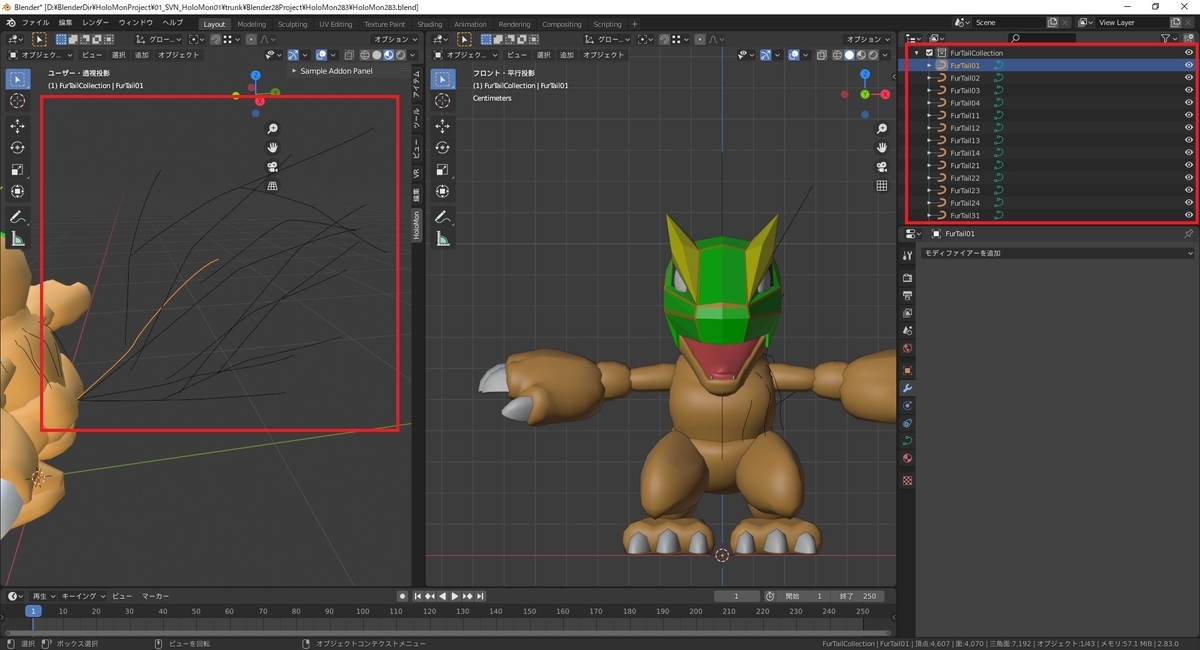Screen dimensions: 1200x650
Task: Open the timeline Keying dropdown
Action: tap(83, 596)
